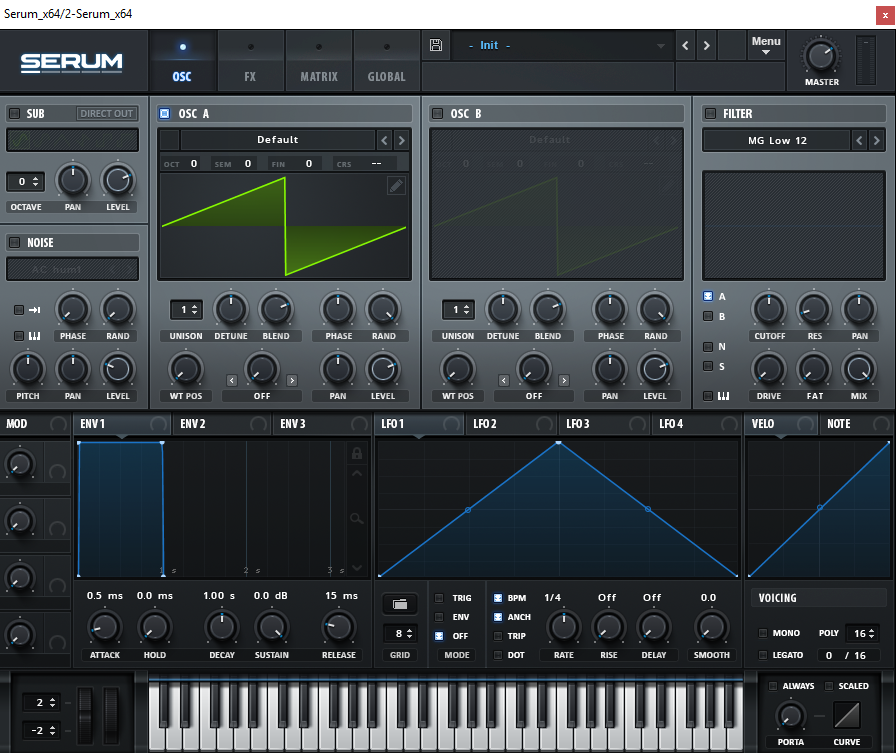Click the SUB octave stepper

[26, 182]
